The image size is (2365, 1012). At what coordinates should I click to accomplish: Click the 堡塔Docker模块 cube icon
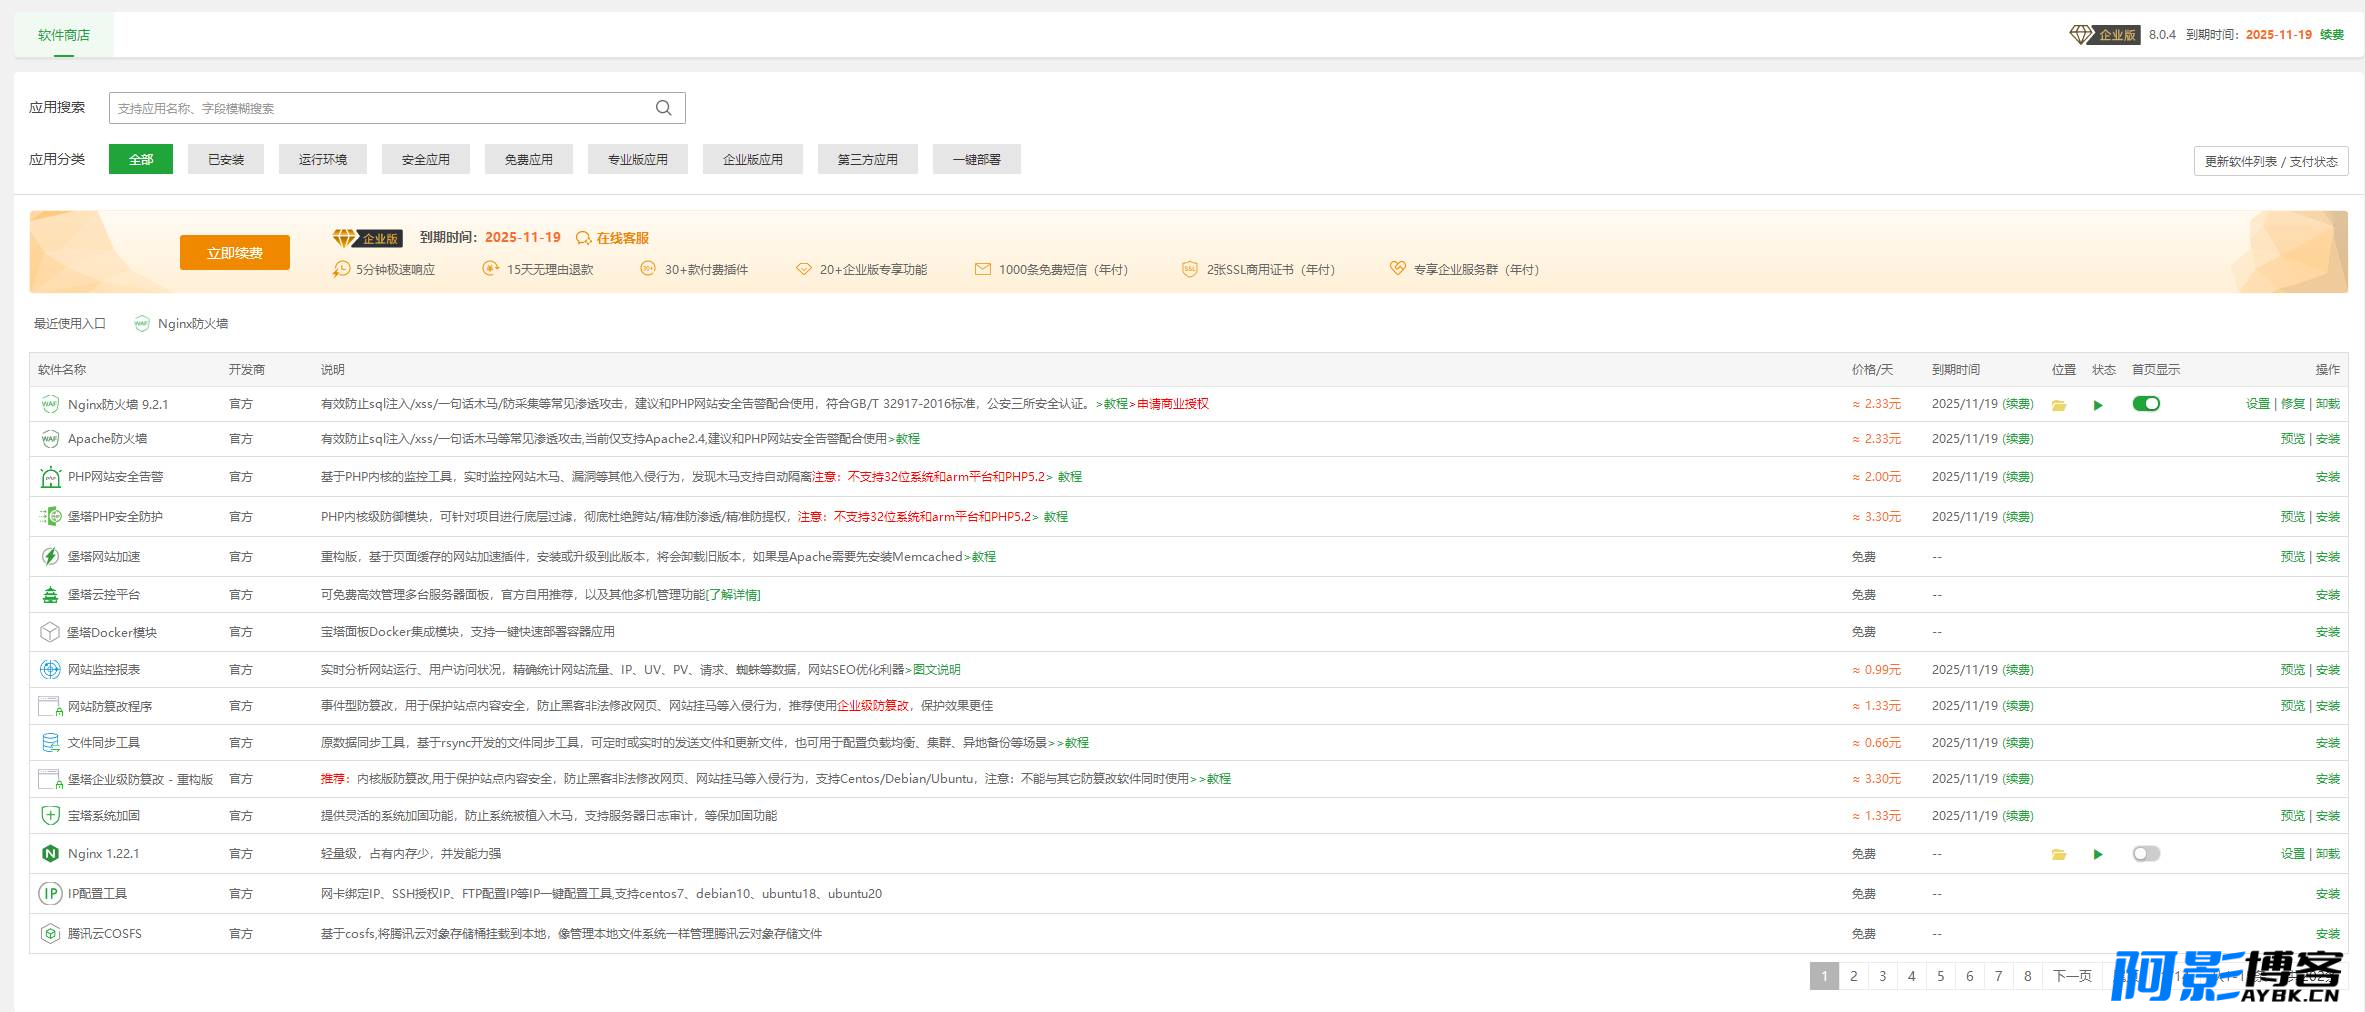pos(50,632)
